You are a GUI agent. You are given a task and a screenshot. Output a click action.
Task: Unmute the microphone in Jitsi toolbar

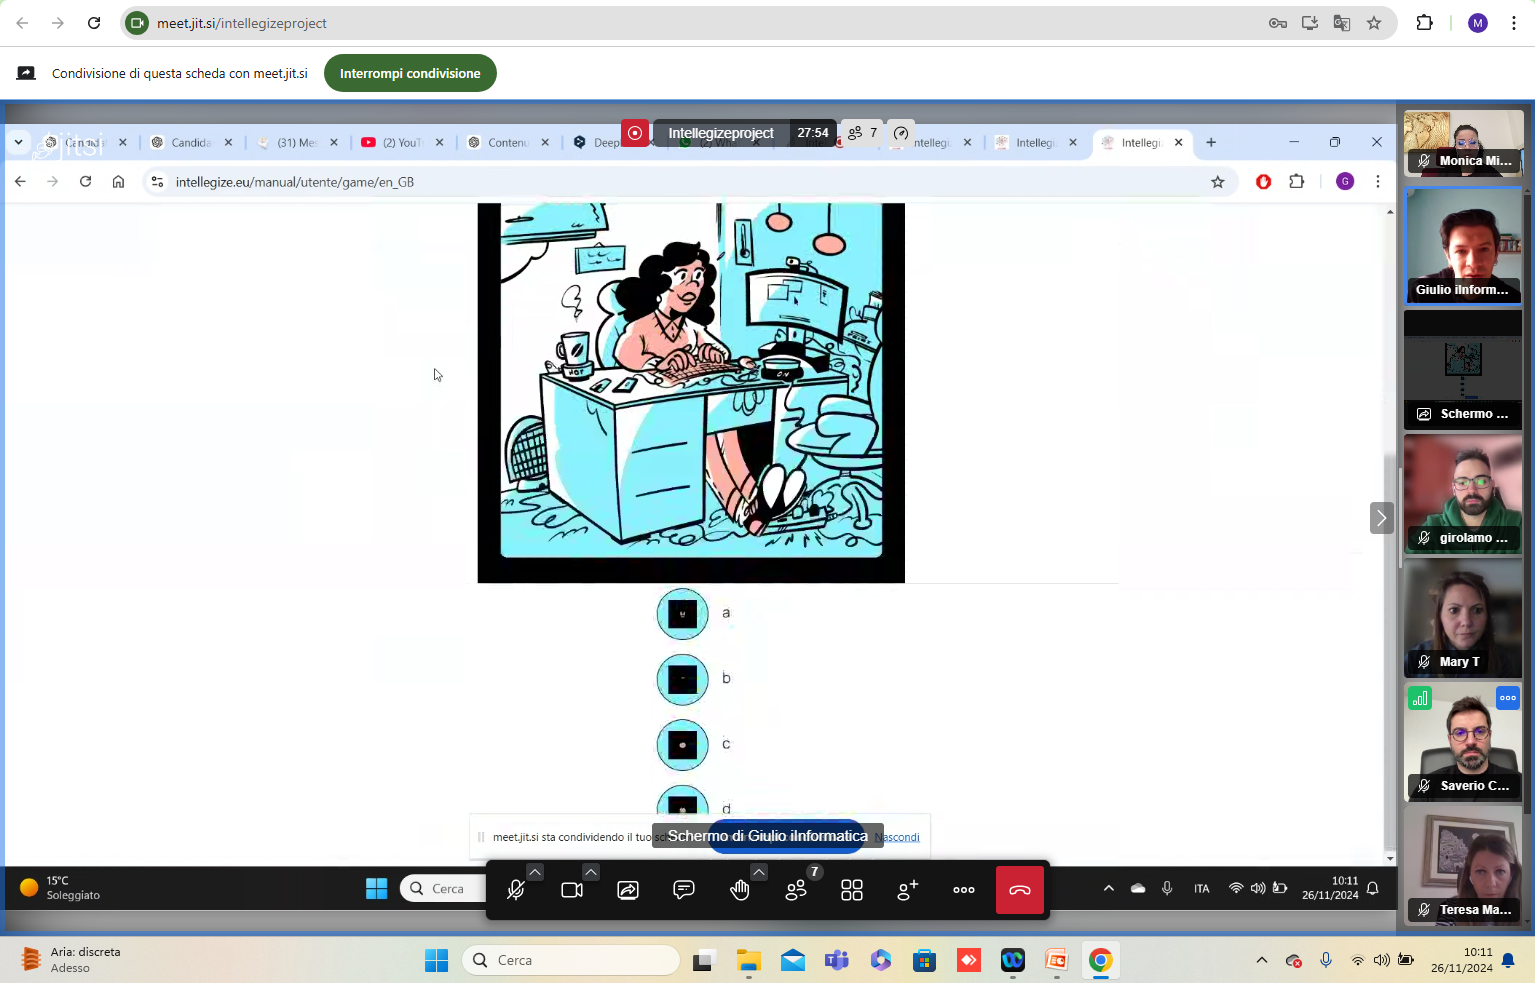click(x=516, y=890)
